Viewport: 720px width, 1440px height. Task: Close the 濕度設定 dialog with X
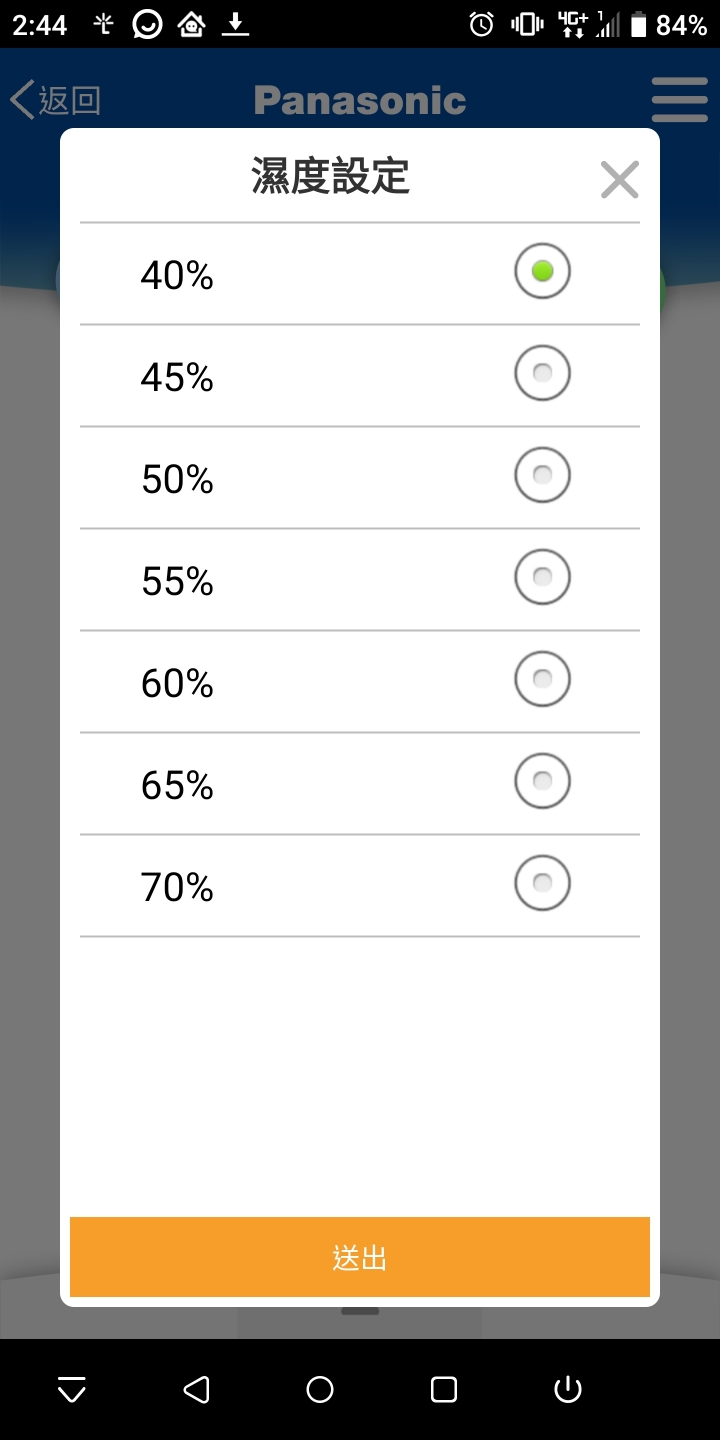click(619, 180)
